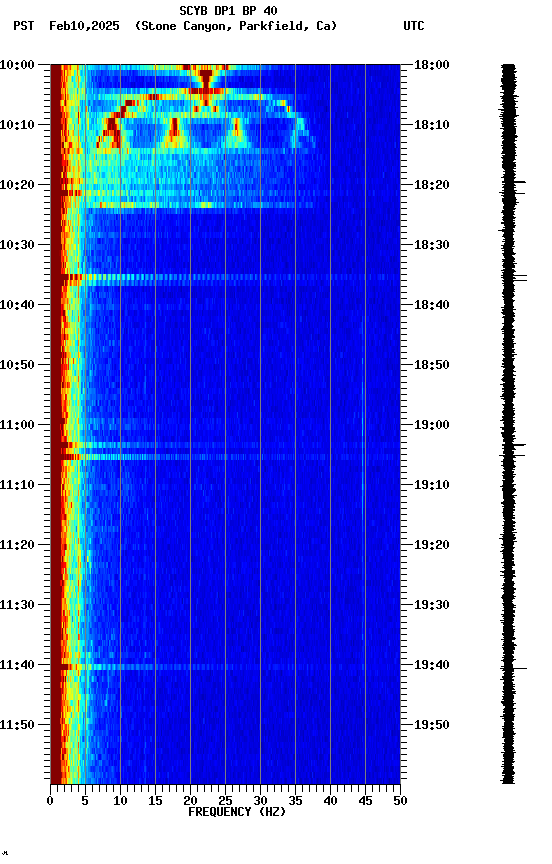552x864 pixels.
Task: Click the '11:20' PST time label
Action: [17, 546]
